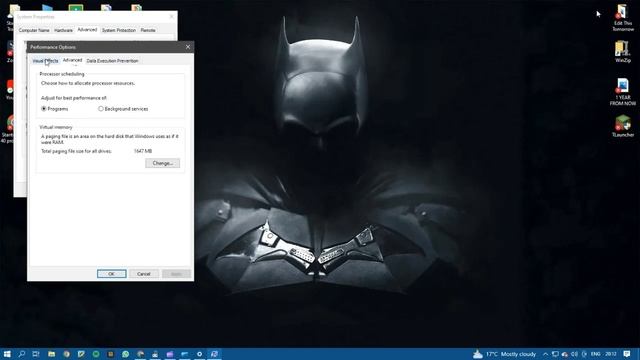Confirm with the OK button
Viewport: 640px width, 360px height.
(x=111, y=274)
